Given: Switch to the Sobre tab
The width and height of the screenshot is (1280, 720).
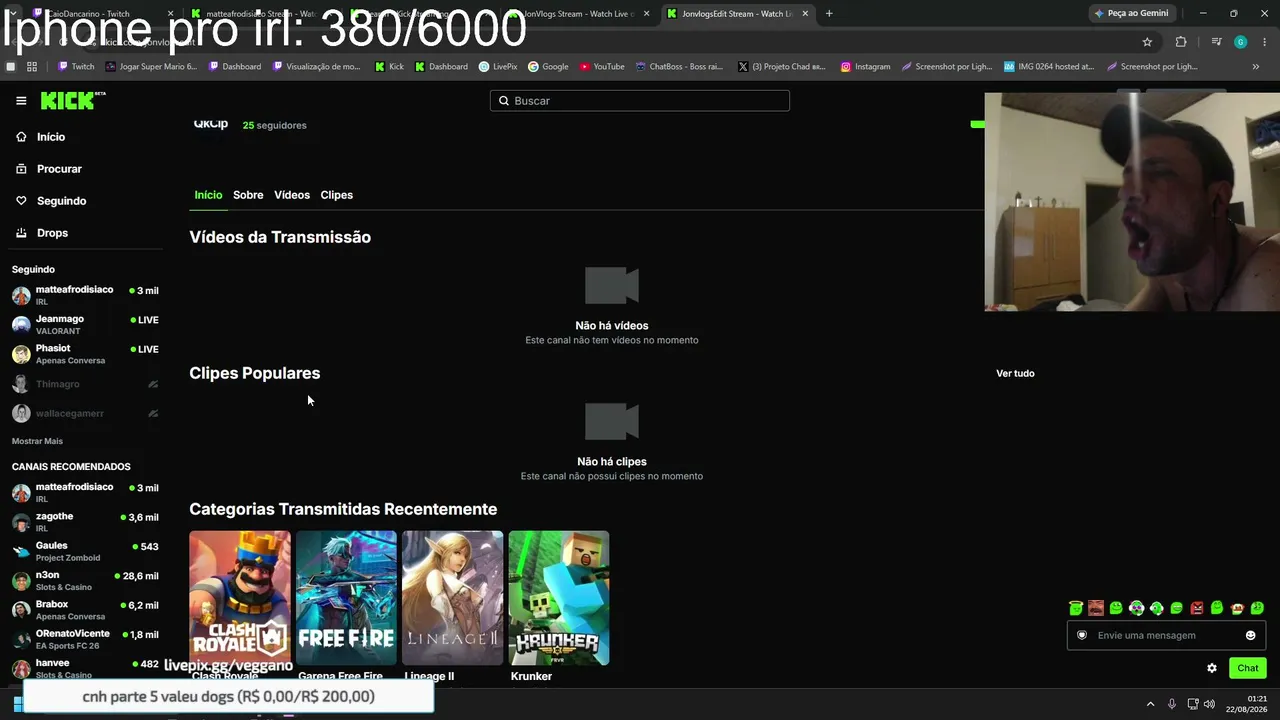Looking at the screenshot, I should 248,195.
